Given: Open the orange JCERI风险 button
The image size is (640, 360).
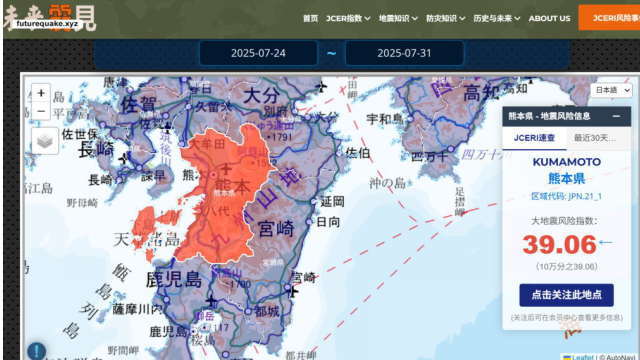Looking at the screenshot, I should coord(609,18).
